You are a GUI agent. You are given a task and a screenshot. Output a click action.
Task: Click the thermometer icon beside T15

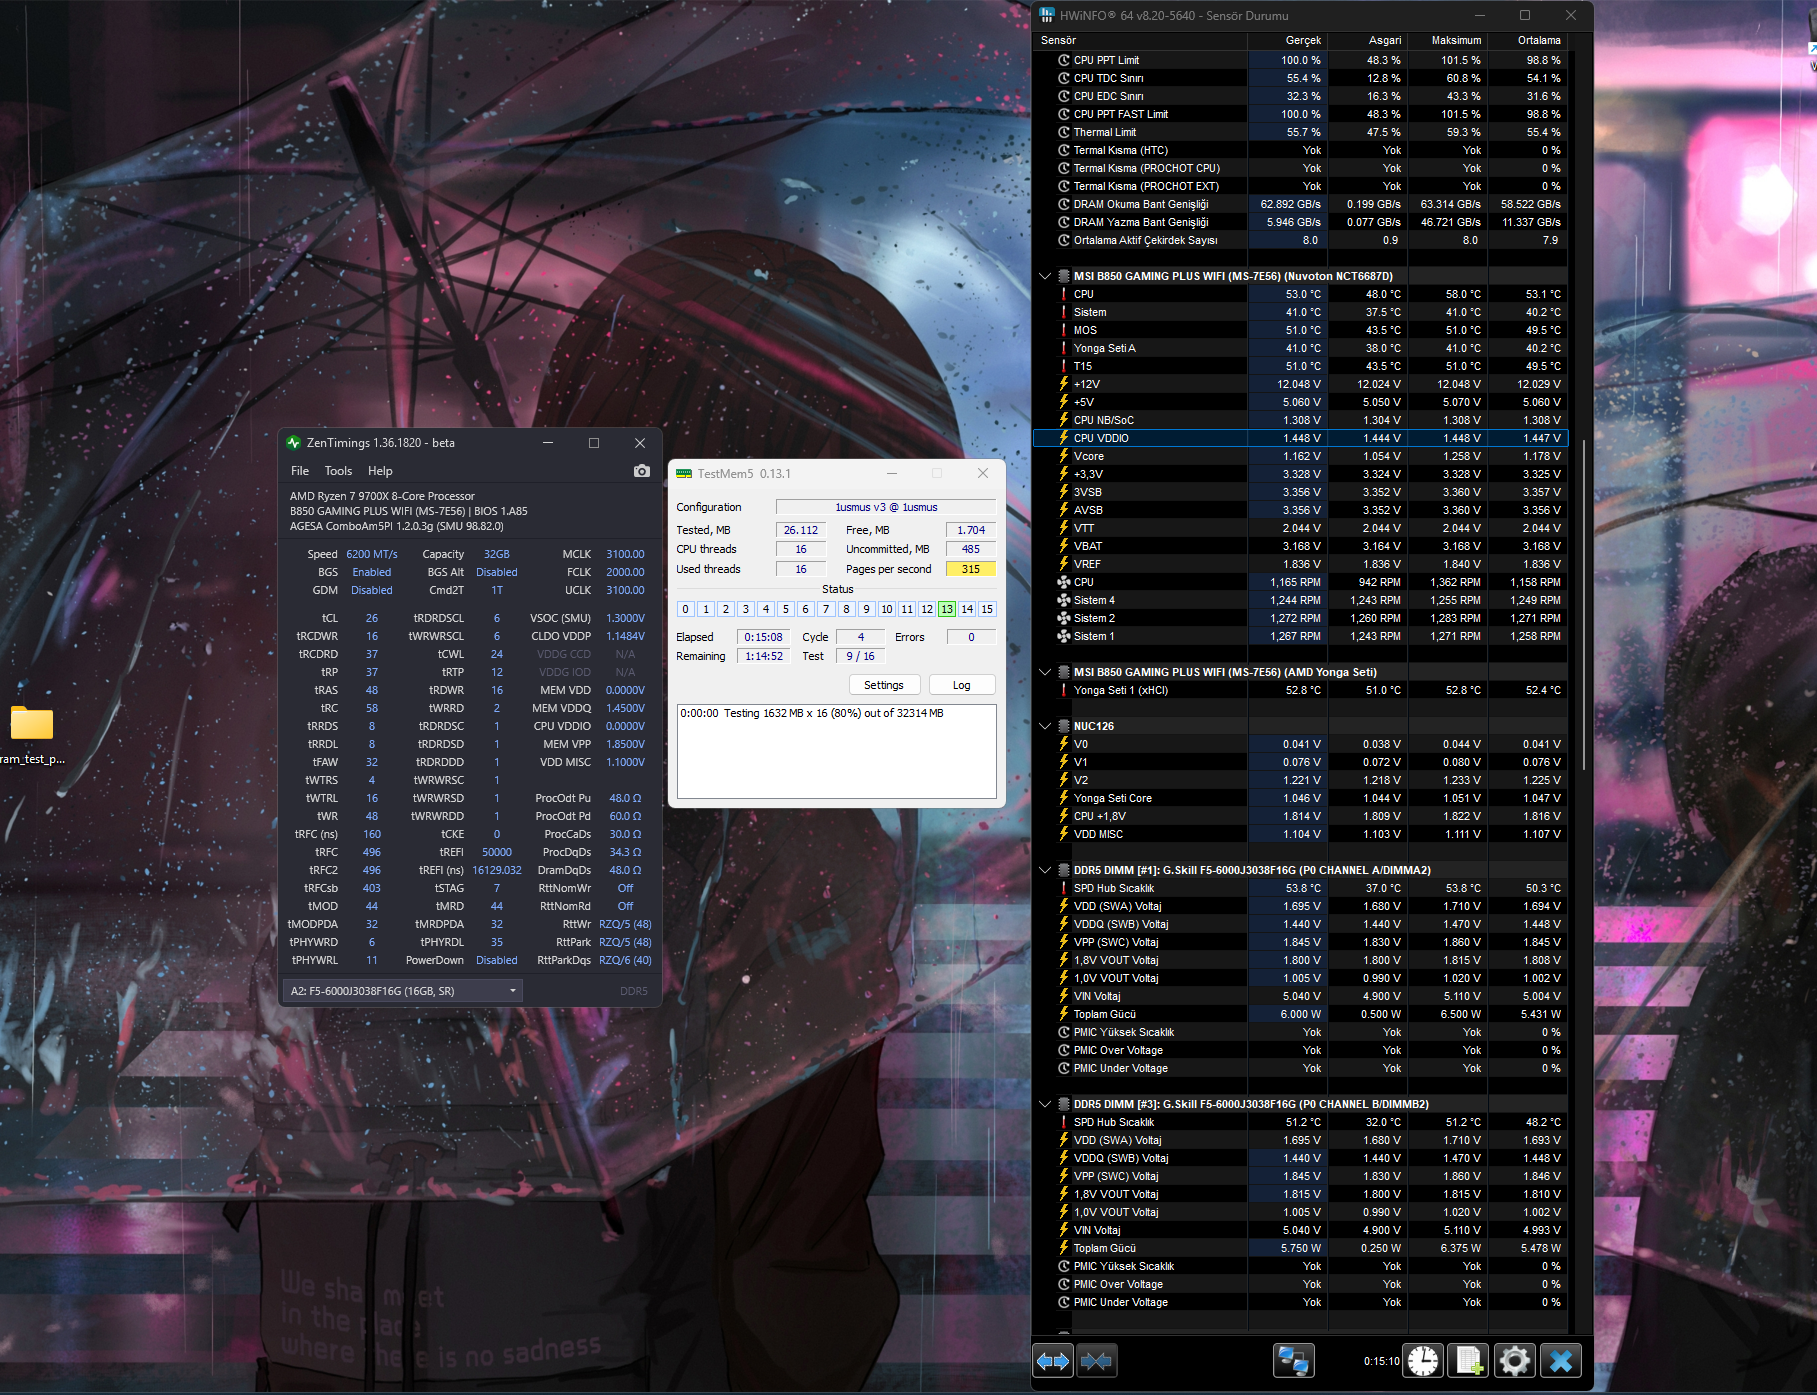(1064, 366)
